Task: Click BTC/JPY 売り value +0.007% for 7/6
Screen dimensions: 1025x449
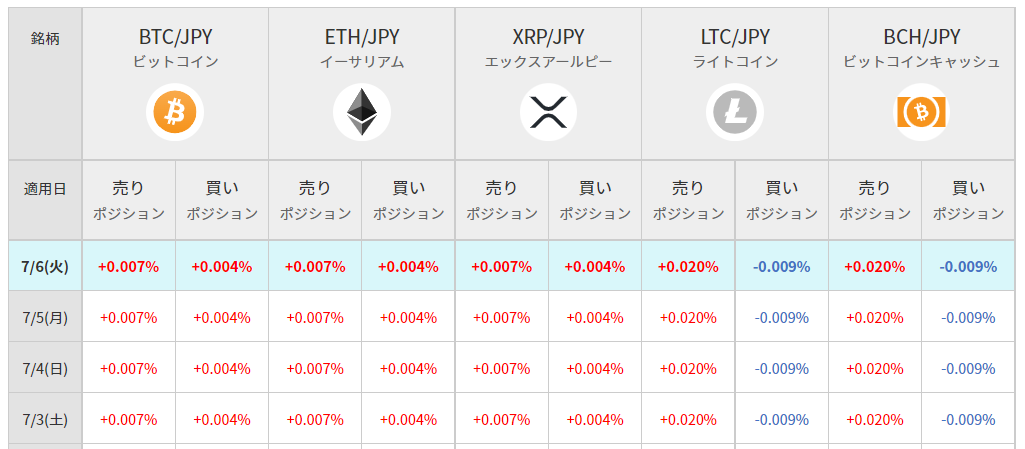Action: [129, 267]
